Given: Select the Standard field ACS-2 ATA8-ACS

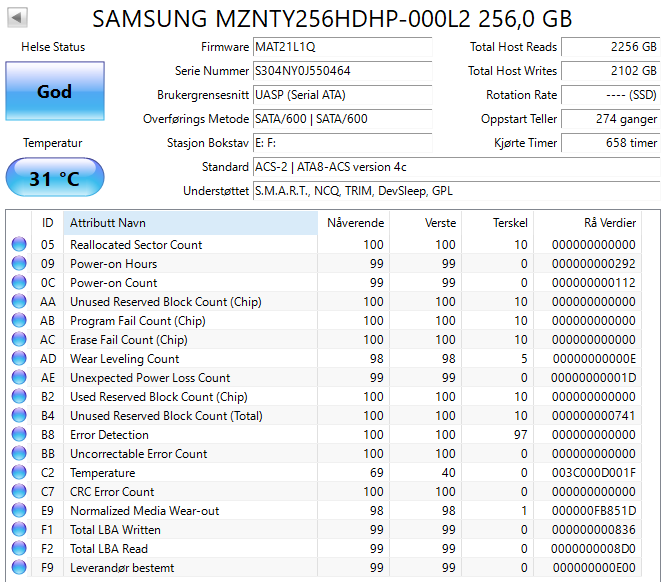Looking at the screenshot, I should pyautogui.click(x=456, y=167).
